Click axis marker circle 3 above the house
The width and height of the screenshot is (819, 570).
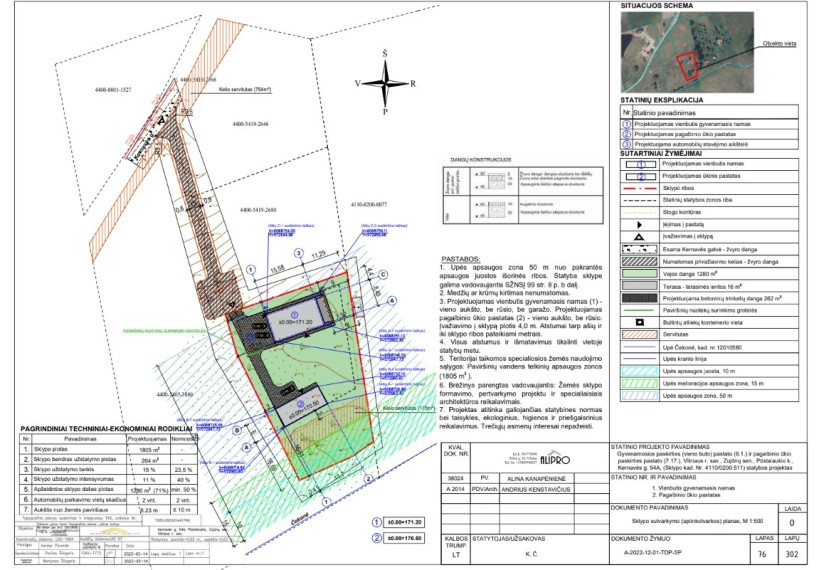tap(299, 253)
